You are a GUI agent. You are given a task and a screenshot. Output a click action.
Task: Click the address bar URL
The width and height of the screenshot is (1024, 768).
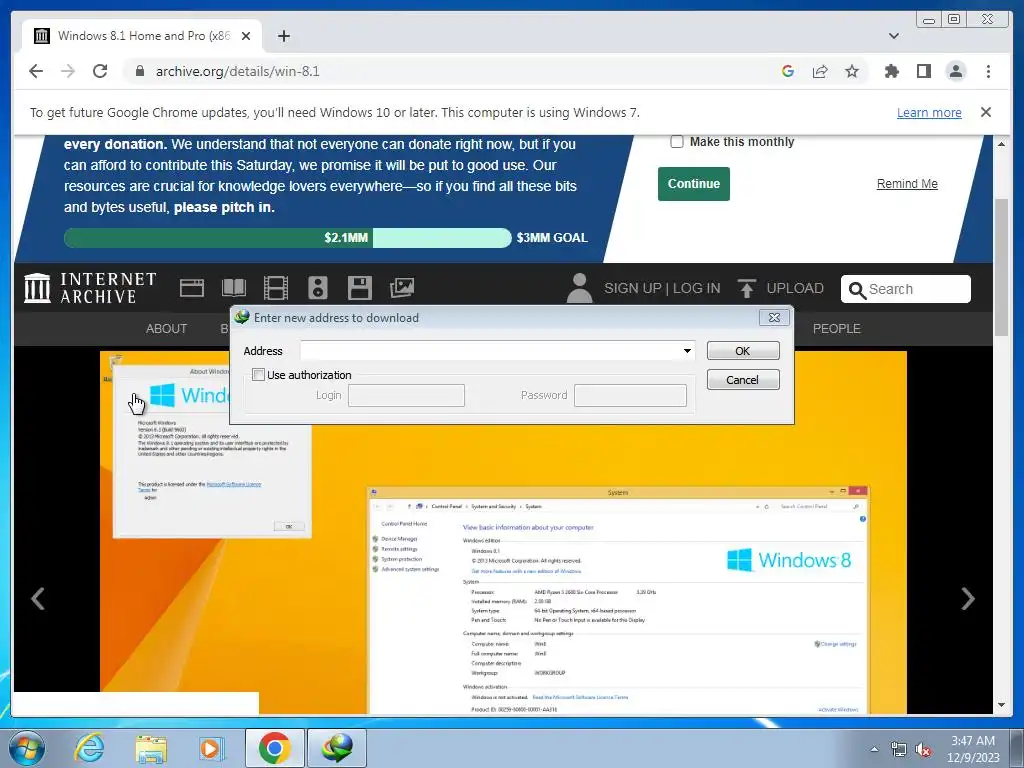pos(238,71)
